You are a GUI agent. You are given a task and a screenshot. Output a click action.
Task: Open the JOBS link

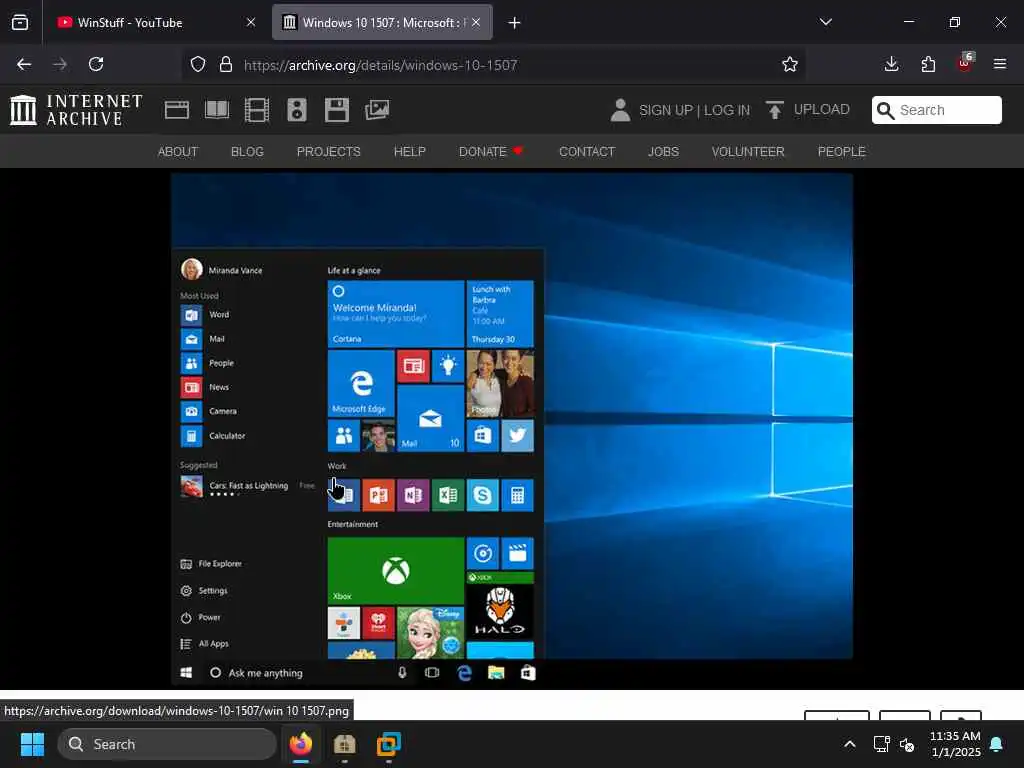tap(664, 152)
